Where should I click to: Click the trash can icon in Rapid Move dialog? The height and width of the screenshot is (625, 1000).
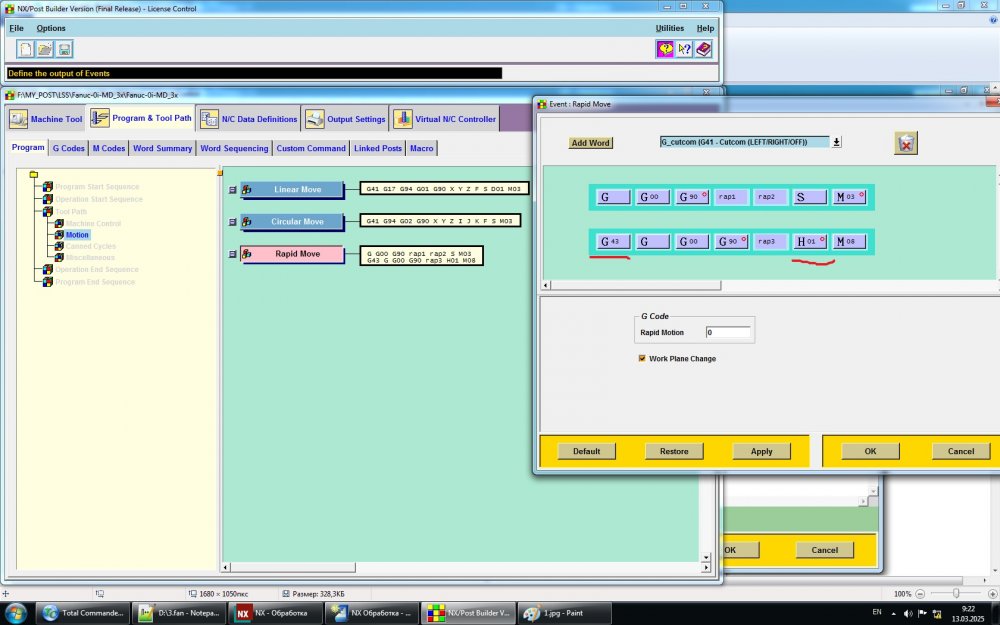coord(906,143)
